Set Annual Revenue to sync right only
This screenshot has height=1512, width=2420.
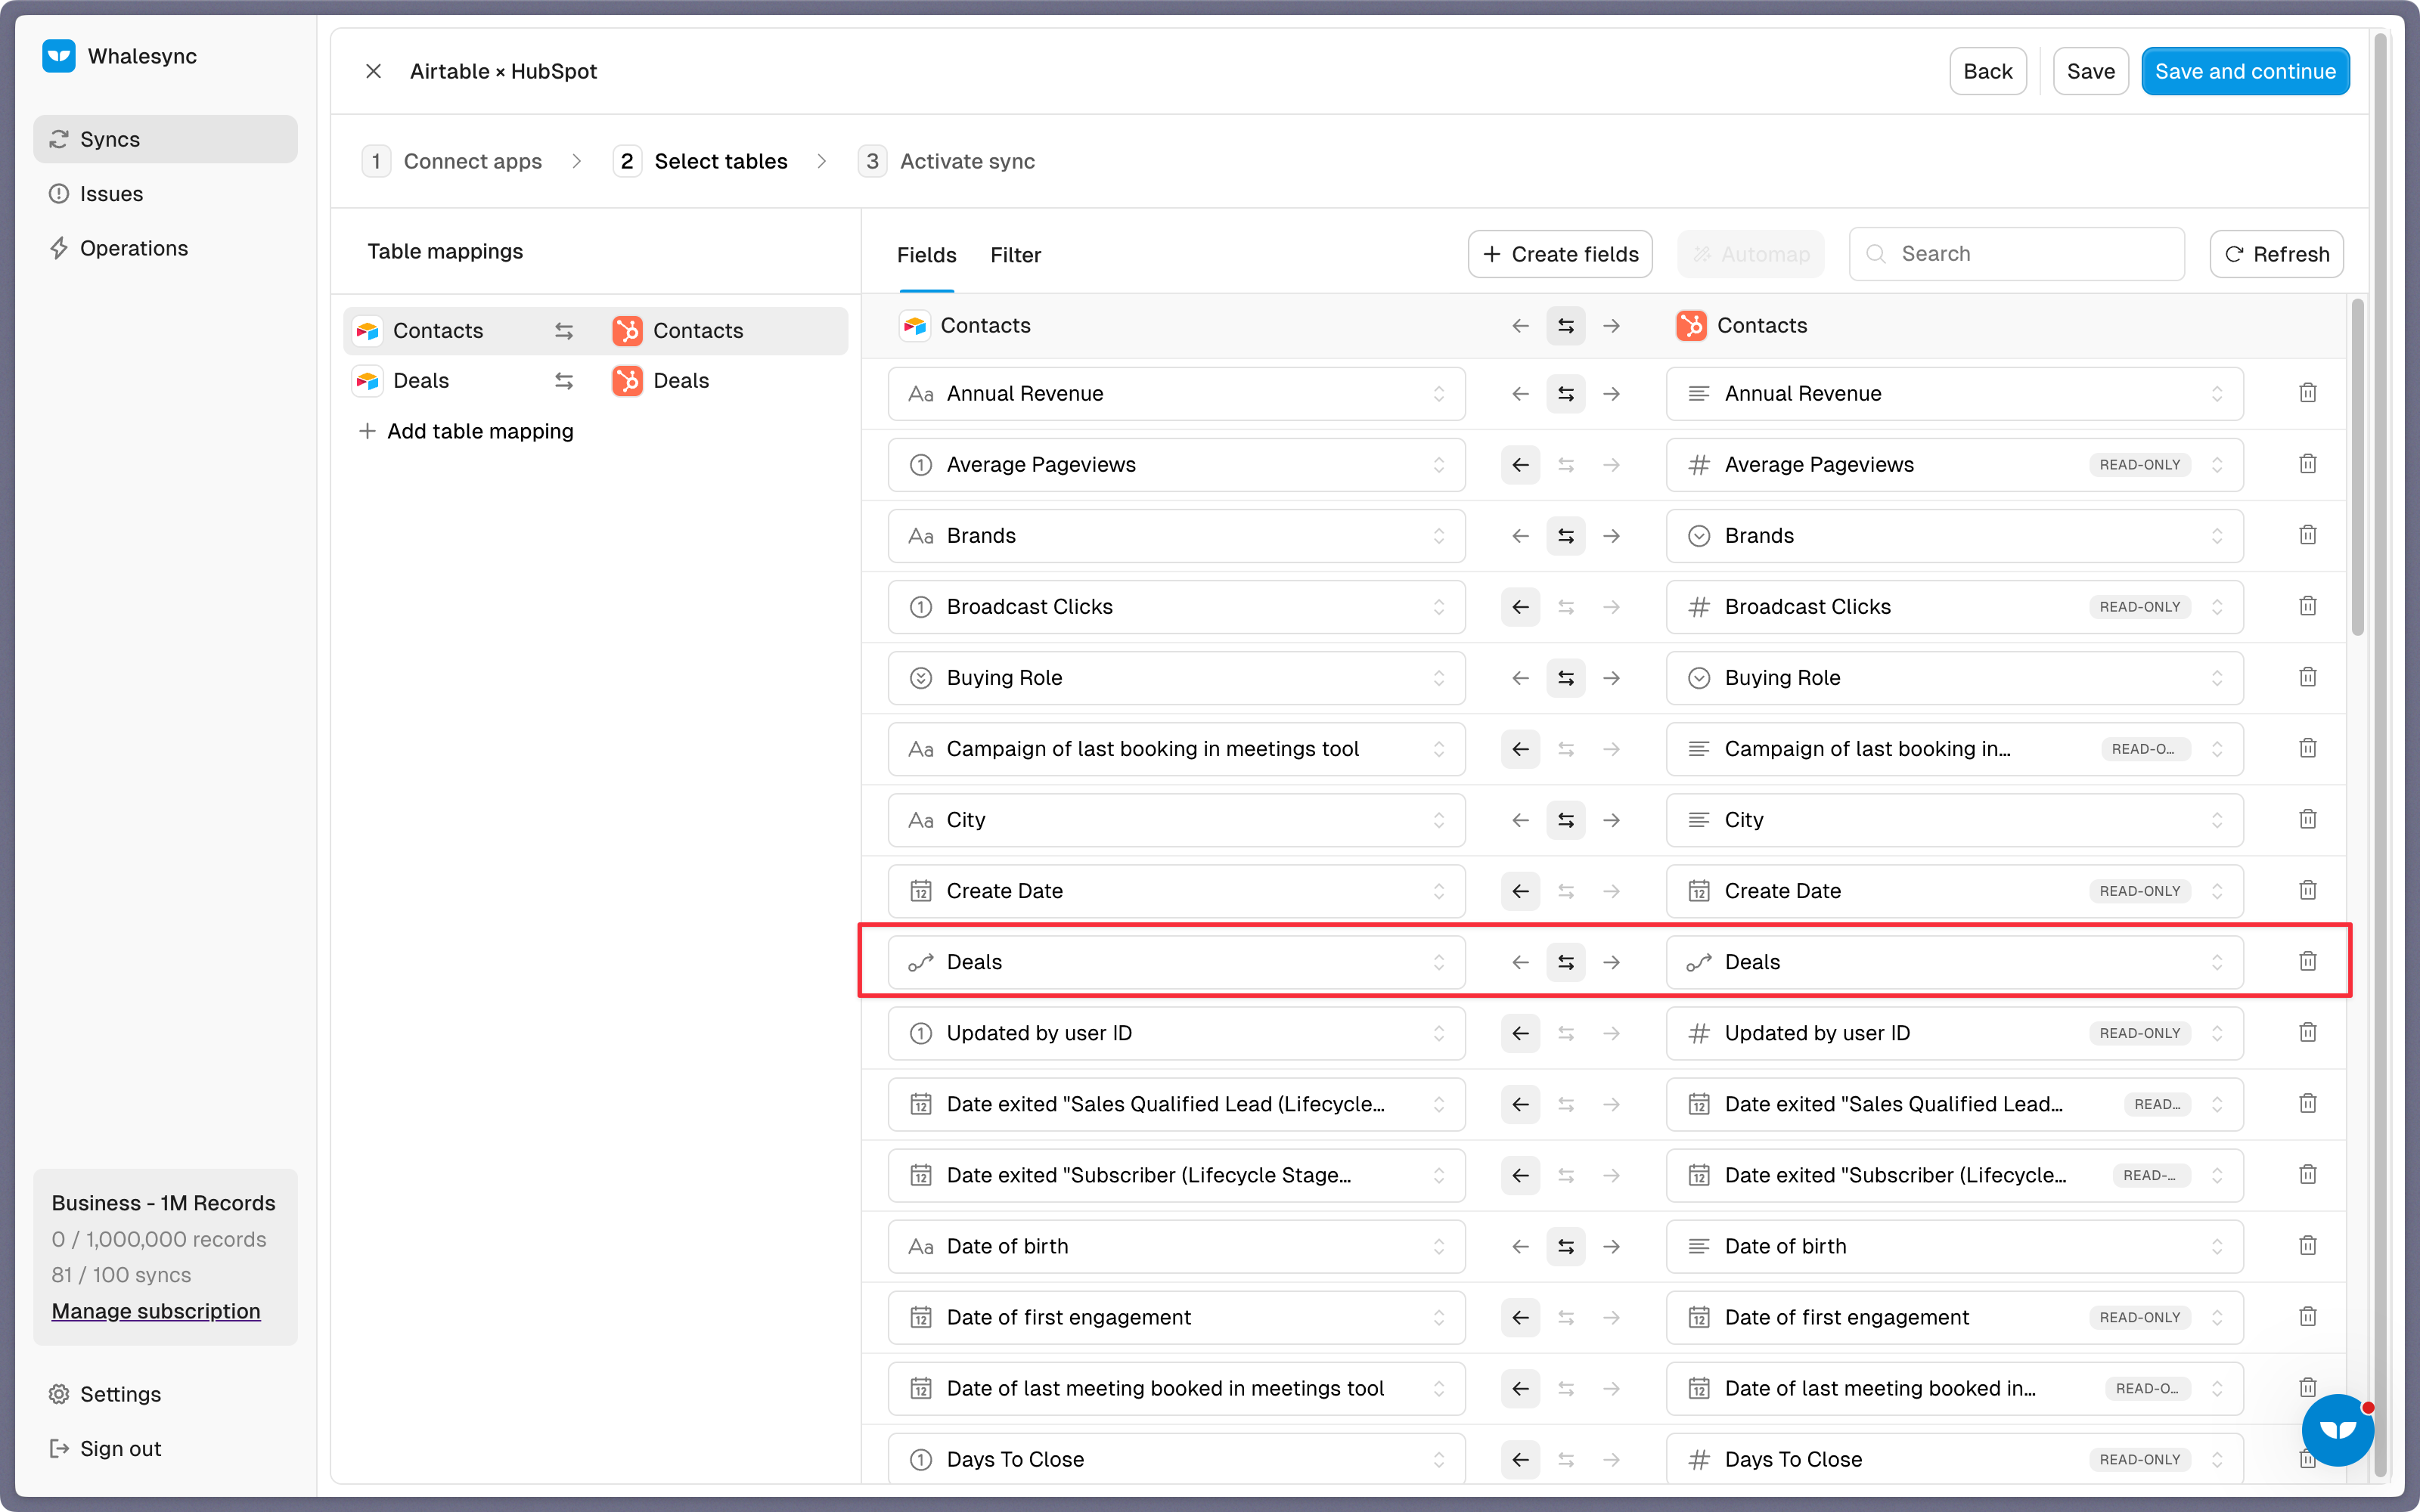tap(1611, 394)
